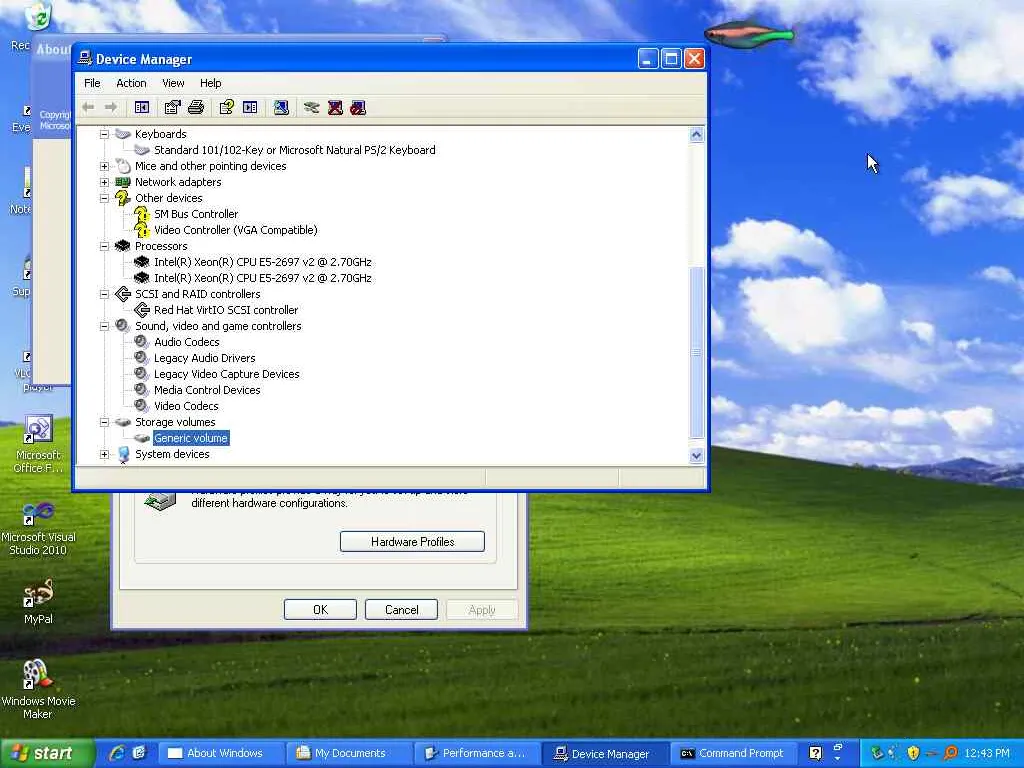Screen dimensions: 1024x768
Task: Click the vertical scrollbar thumb in Device Manager
Action: [697, 353]
